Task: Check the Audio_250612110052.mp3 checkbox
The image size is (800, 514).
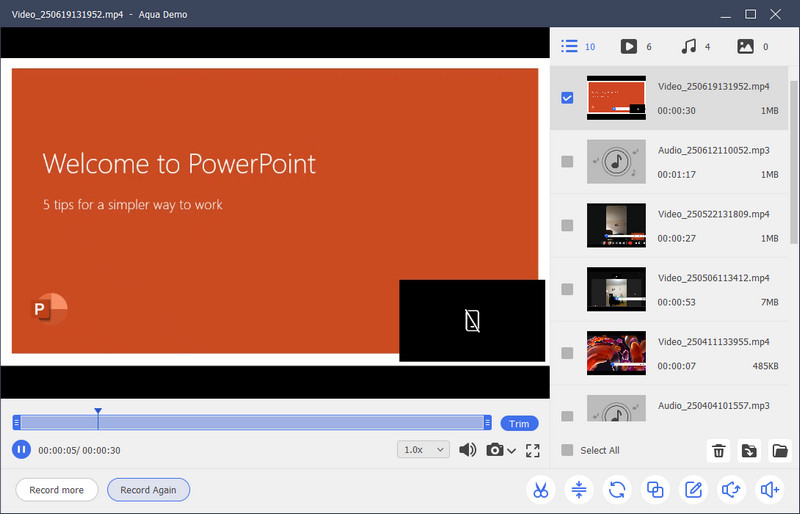Action: (567, 161)
